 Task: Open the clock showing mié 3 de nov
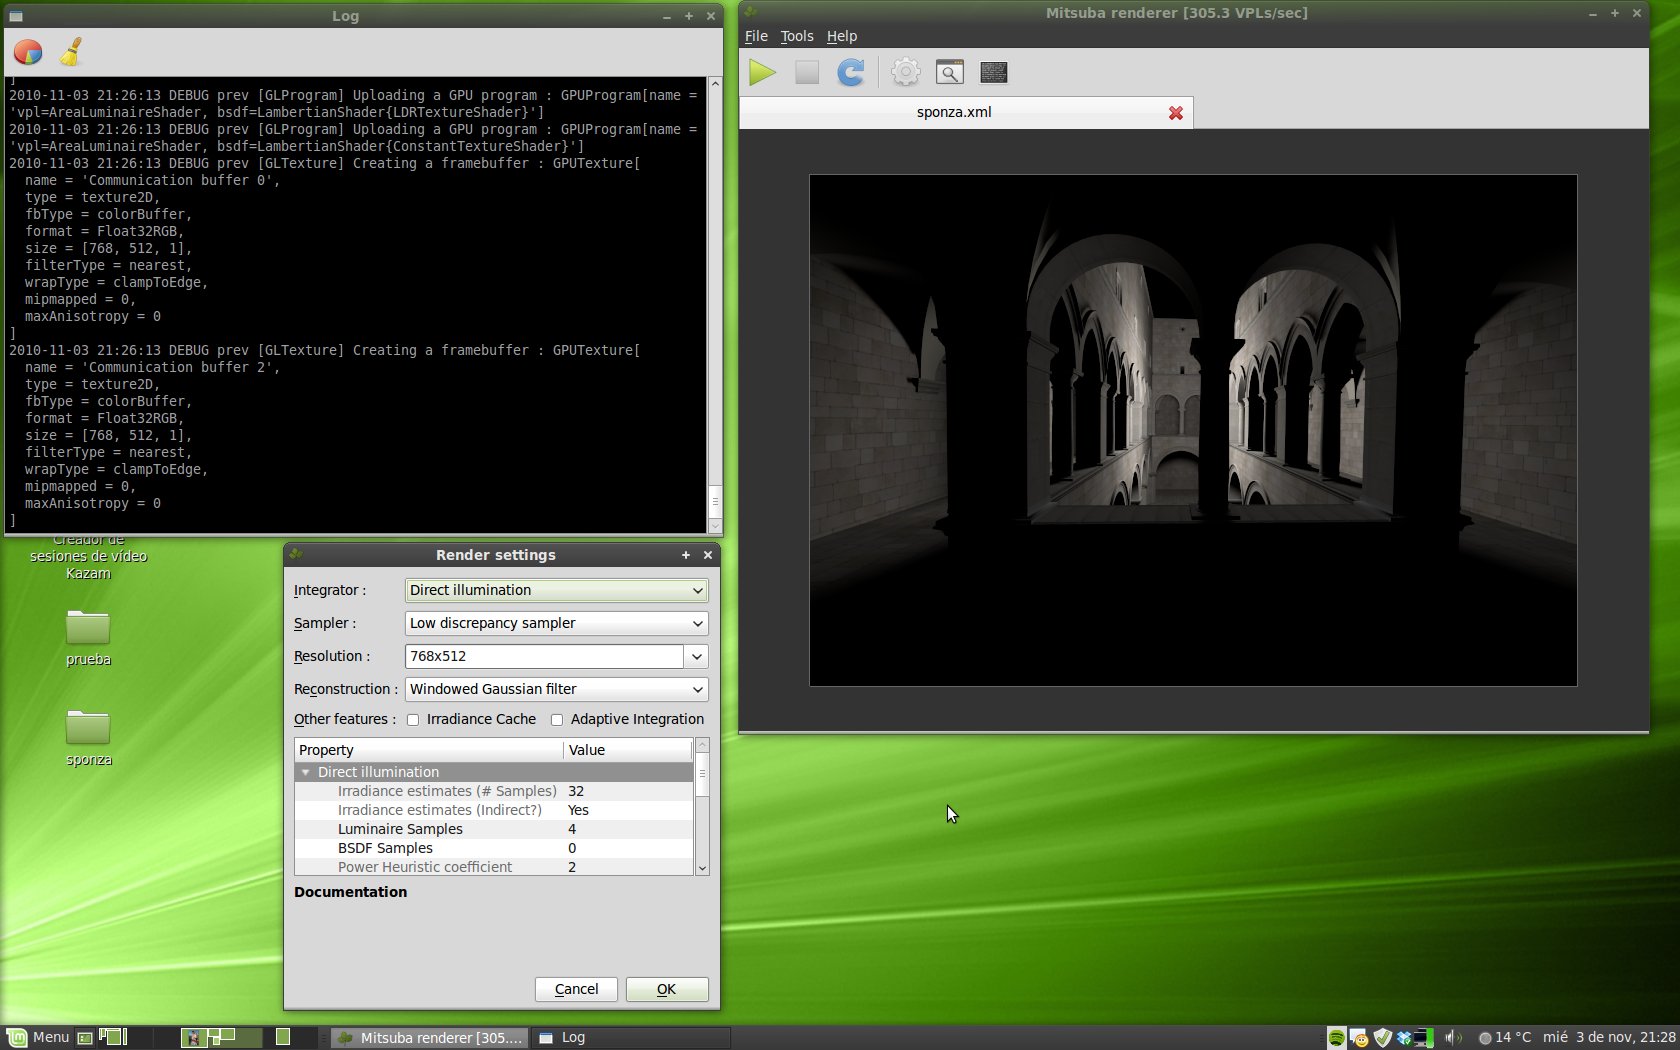pyautogui.click(x=1609, y=1038)
